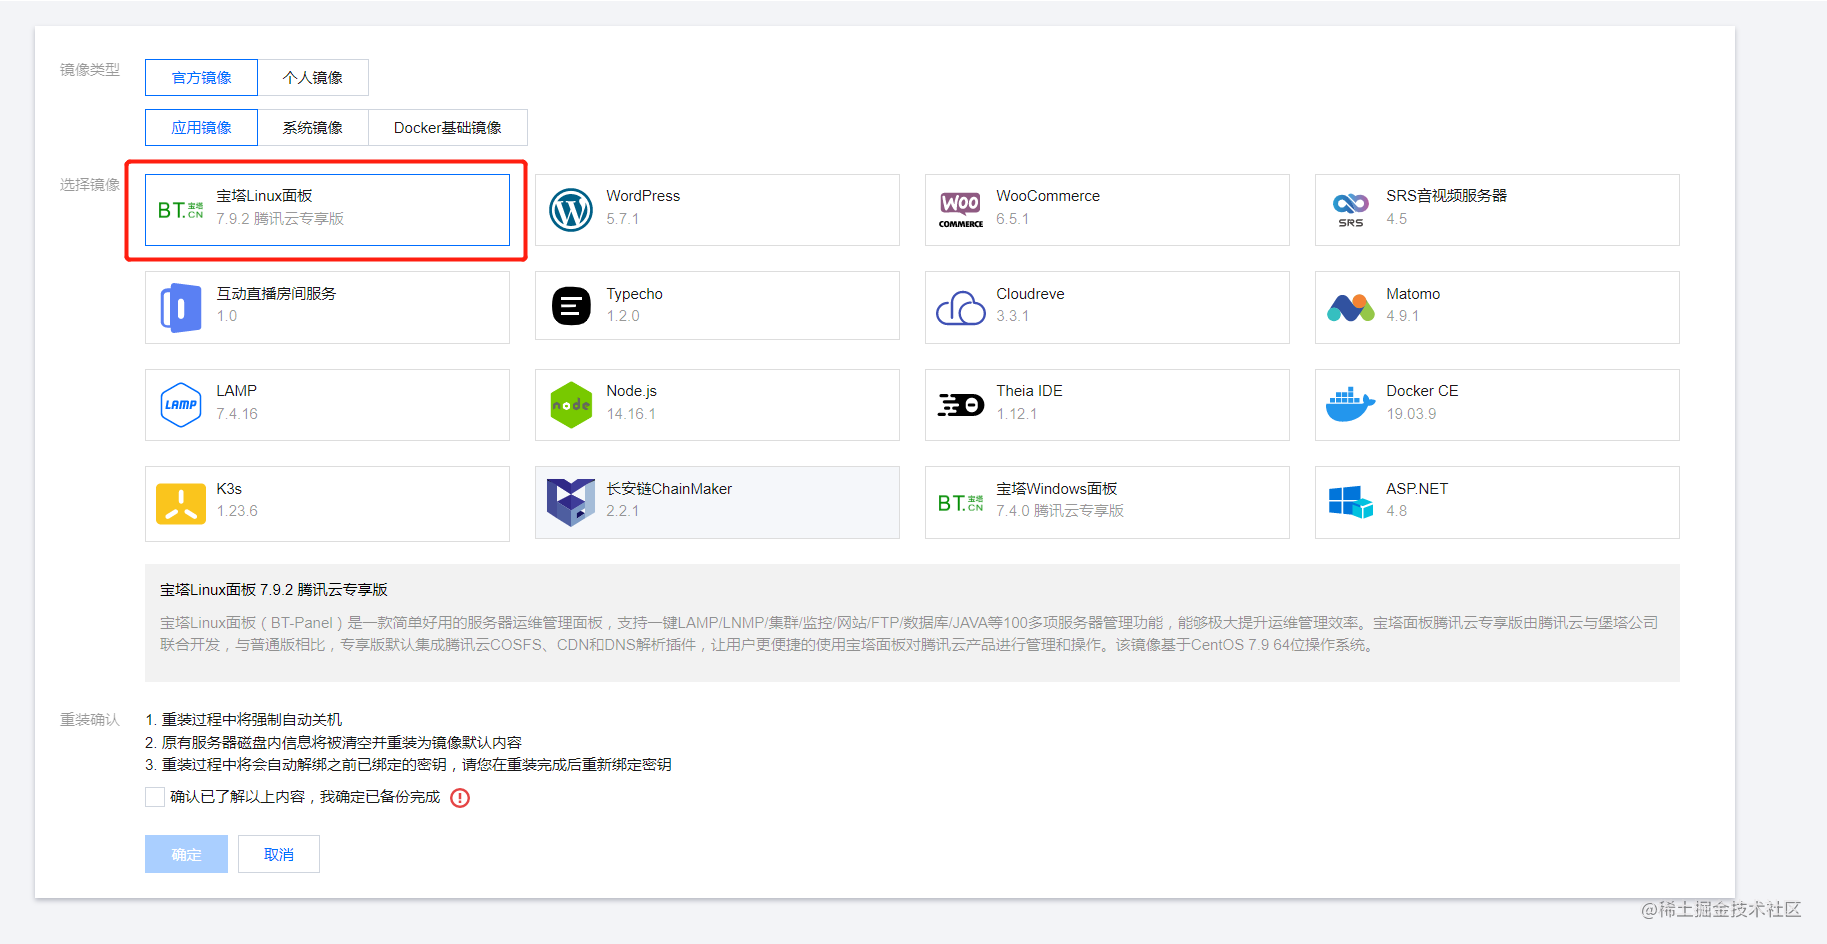The image size is (1827, 944).
Task: Check the 确认已了解以上内容 backup confirmation checkbox
Action: (x=155, y=797)
